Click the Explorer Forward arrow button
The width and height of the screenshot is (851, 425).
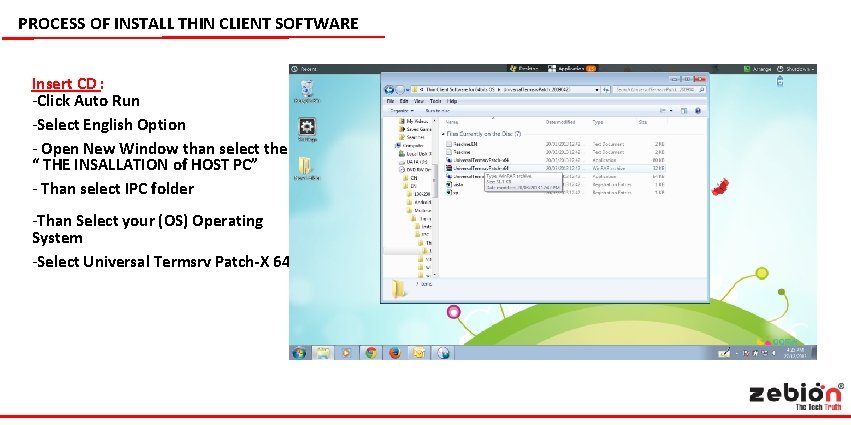click(400, 90)
